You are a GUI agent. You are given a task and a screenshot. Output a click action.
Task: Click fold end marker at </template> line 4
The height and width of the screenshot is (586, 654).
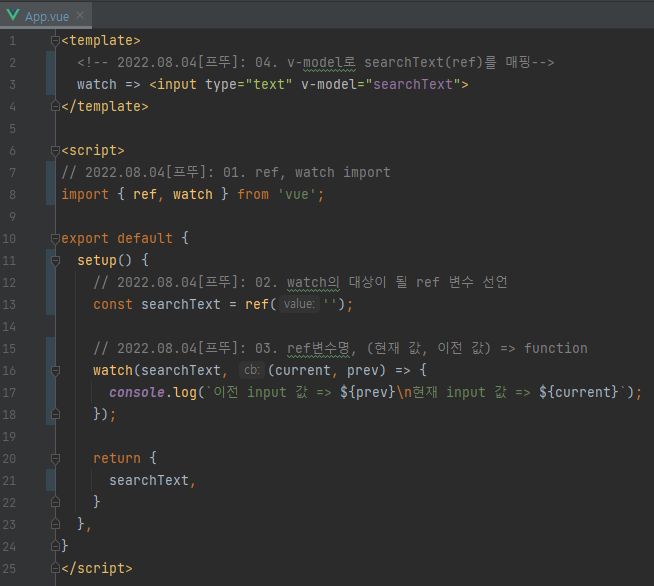point(55,106)
